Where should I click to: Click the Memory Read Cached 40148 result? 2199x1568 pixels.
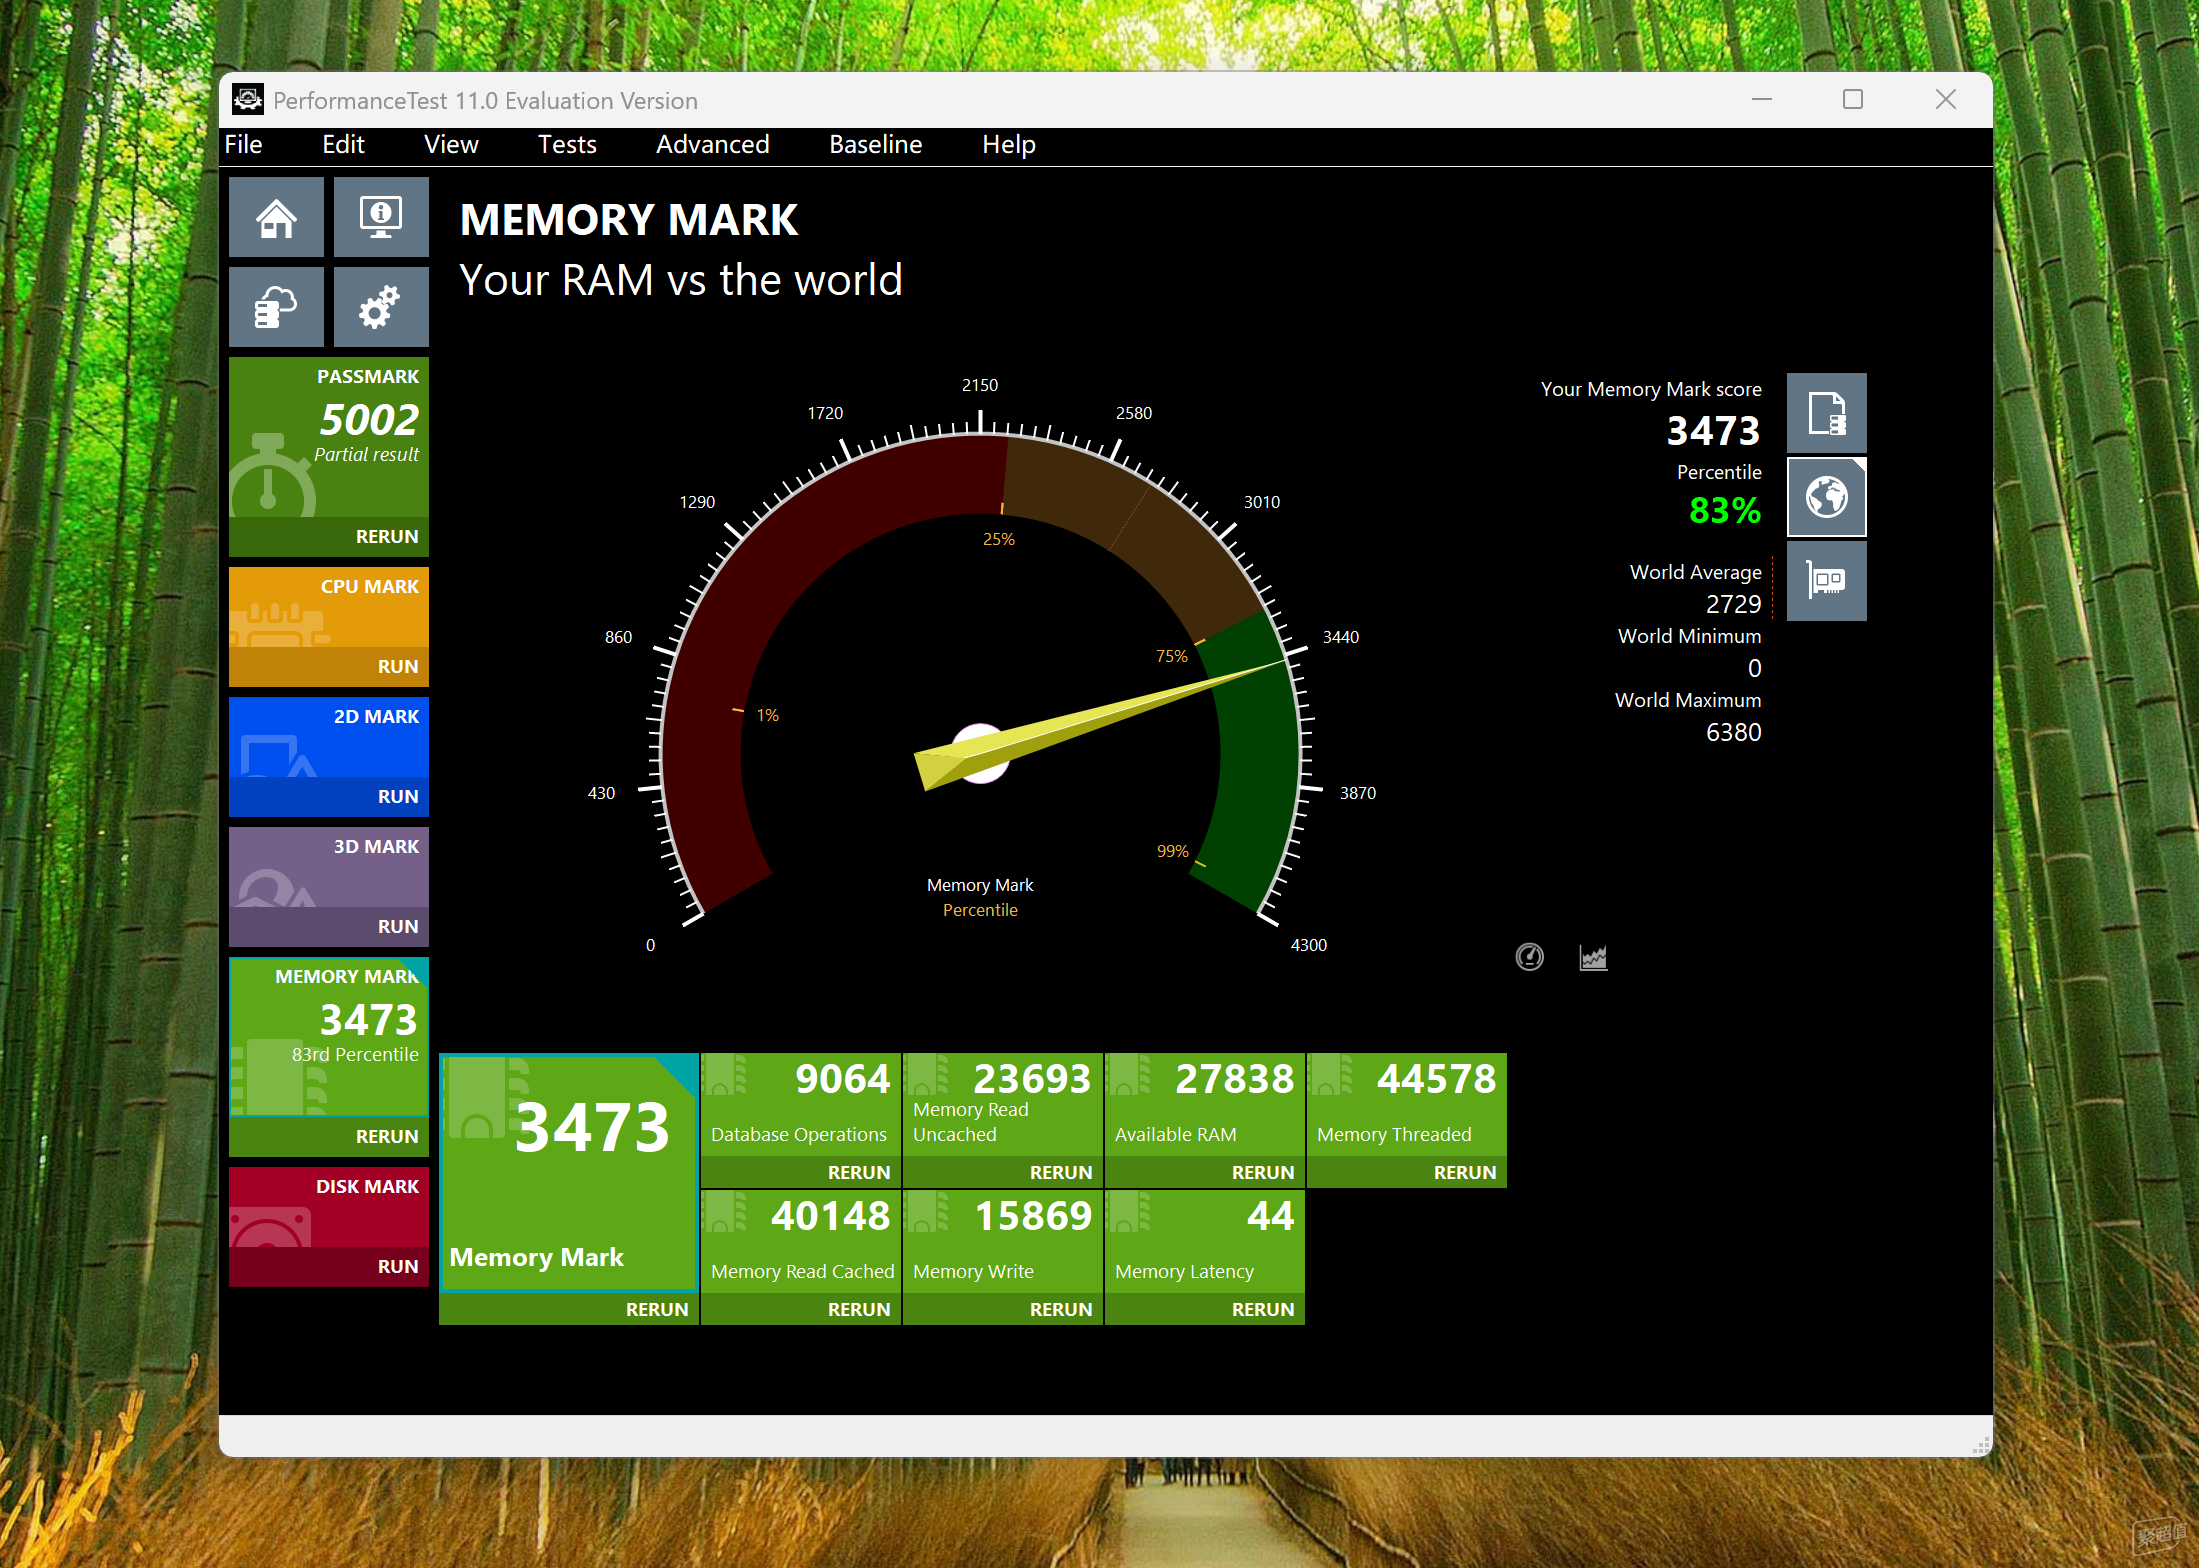click(x=801, y=1241)
